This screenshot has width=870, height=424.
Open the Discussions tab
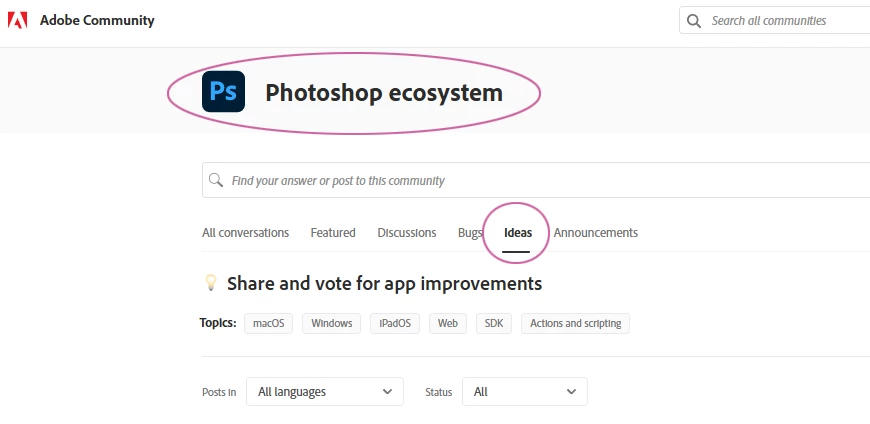coord(407,233)
